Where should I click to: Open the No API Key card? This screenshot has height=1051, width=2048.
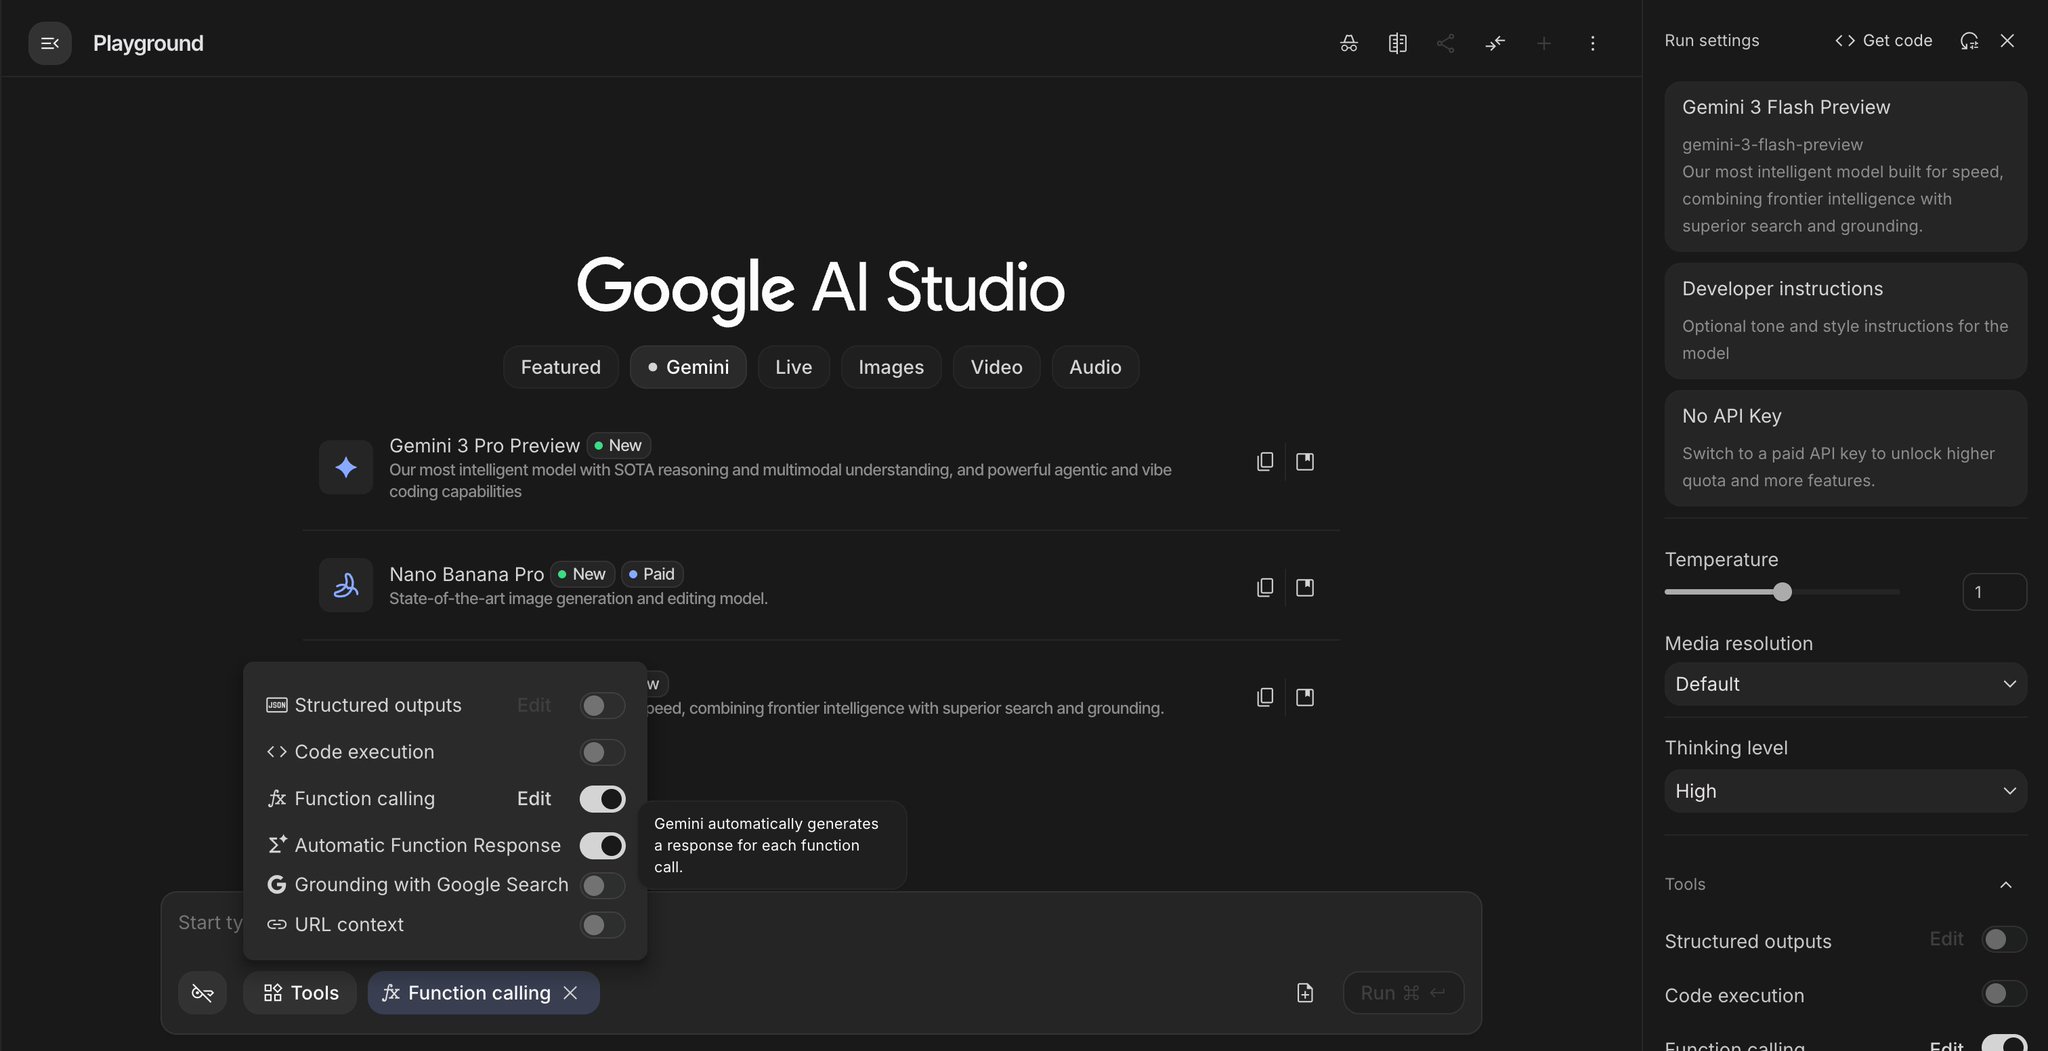1845,447
